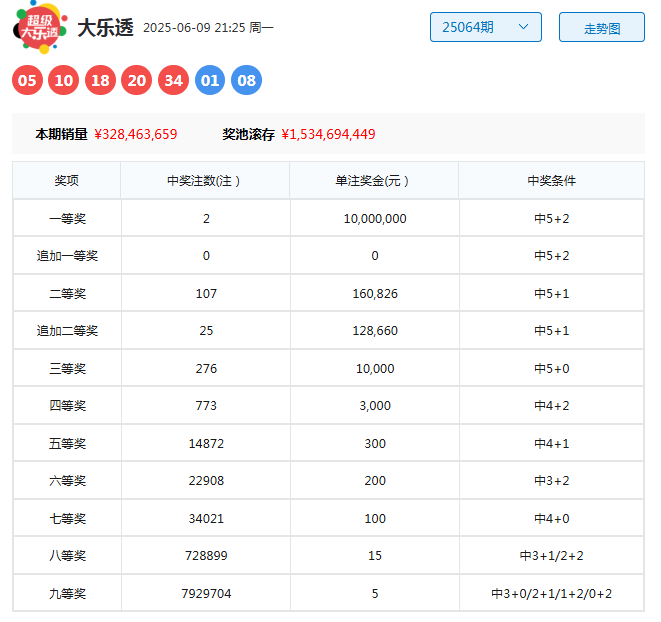Viewport: 661px width, 622px height.
Task: Click the 3,000 prize amount cell
Action: coord(375,406)
